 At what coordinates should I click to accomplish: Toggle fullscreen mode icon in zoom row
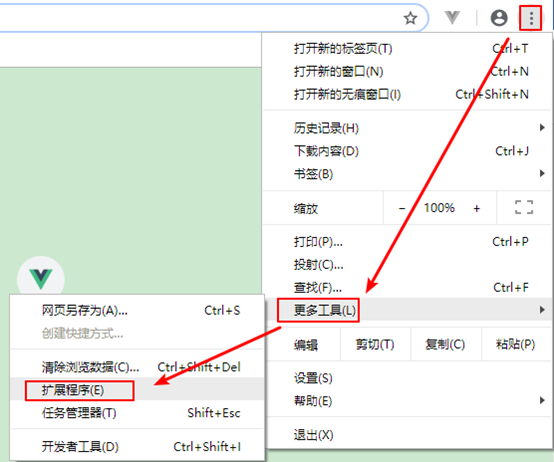[x=524, y=207]
